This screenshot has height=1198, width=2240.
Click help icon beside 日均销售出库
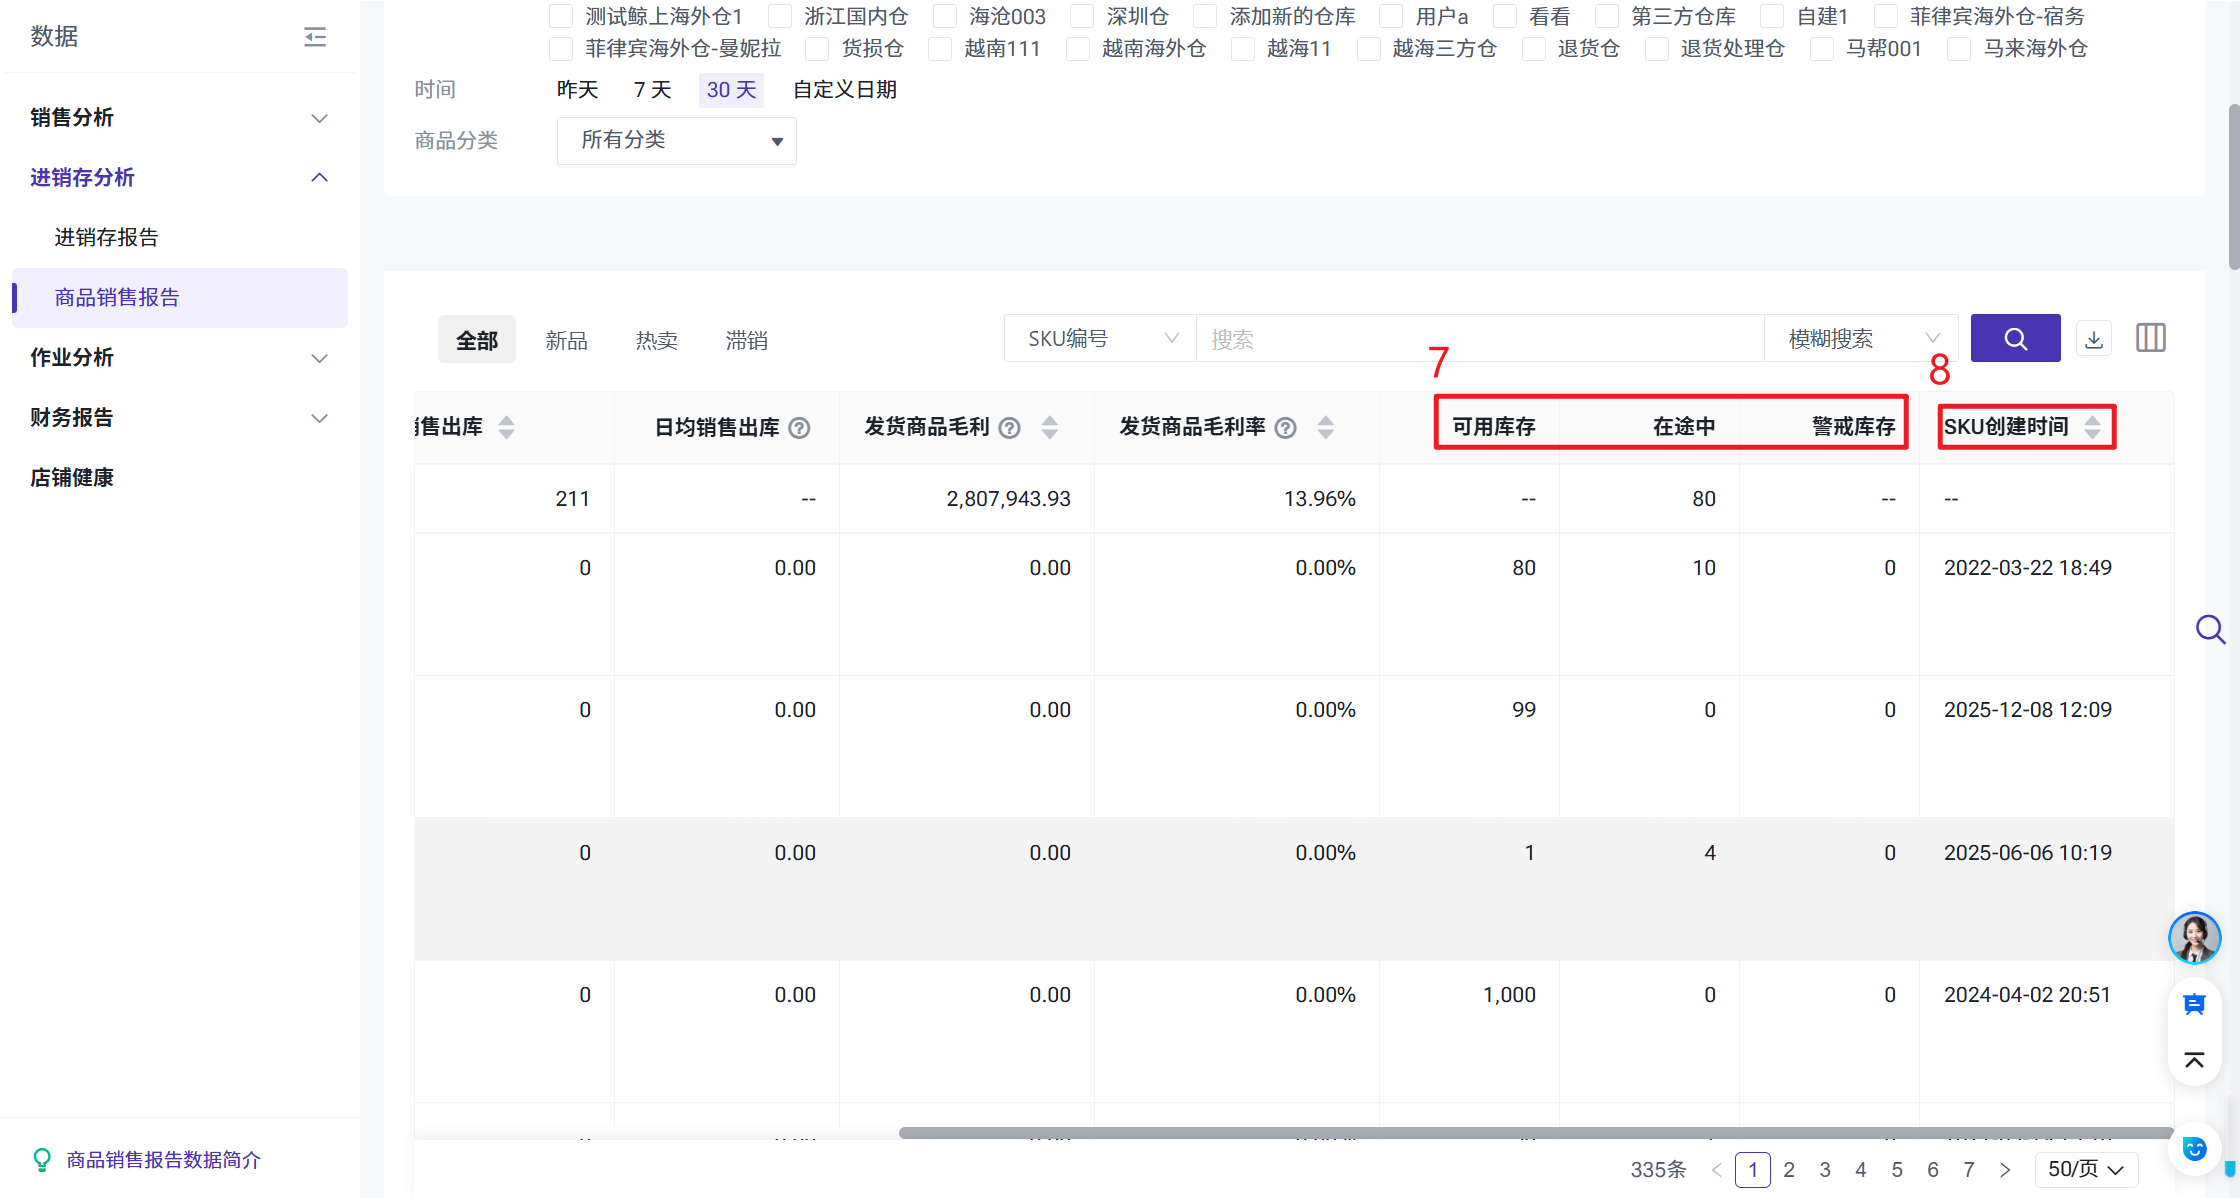[799, 428]
